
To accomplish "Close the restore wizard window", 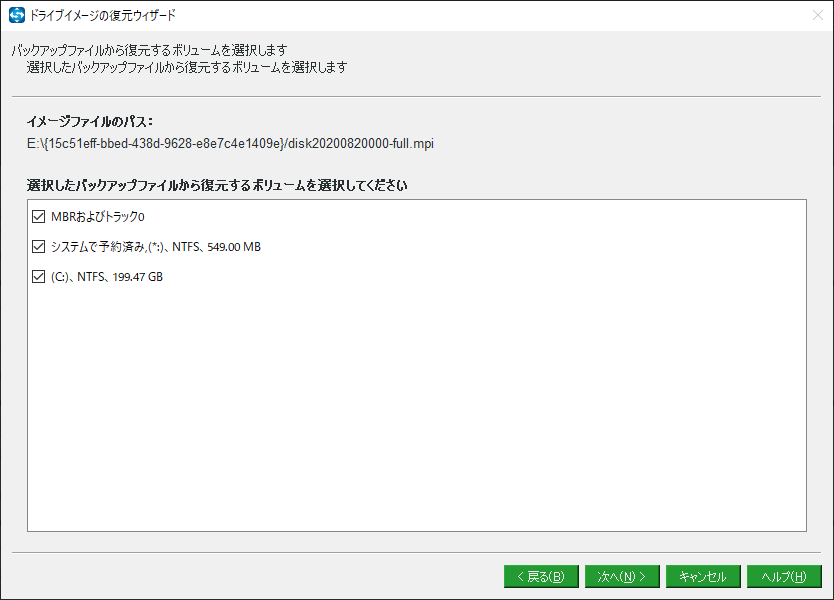I will coord(818,15).
